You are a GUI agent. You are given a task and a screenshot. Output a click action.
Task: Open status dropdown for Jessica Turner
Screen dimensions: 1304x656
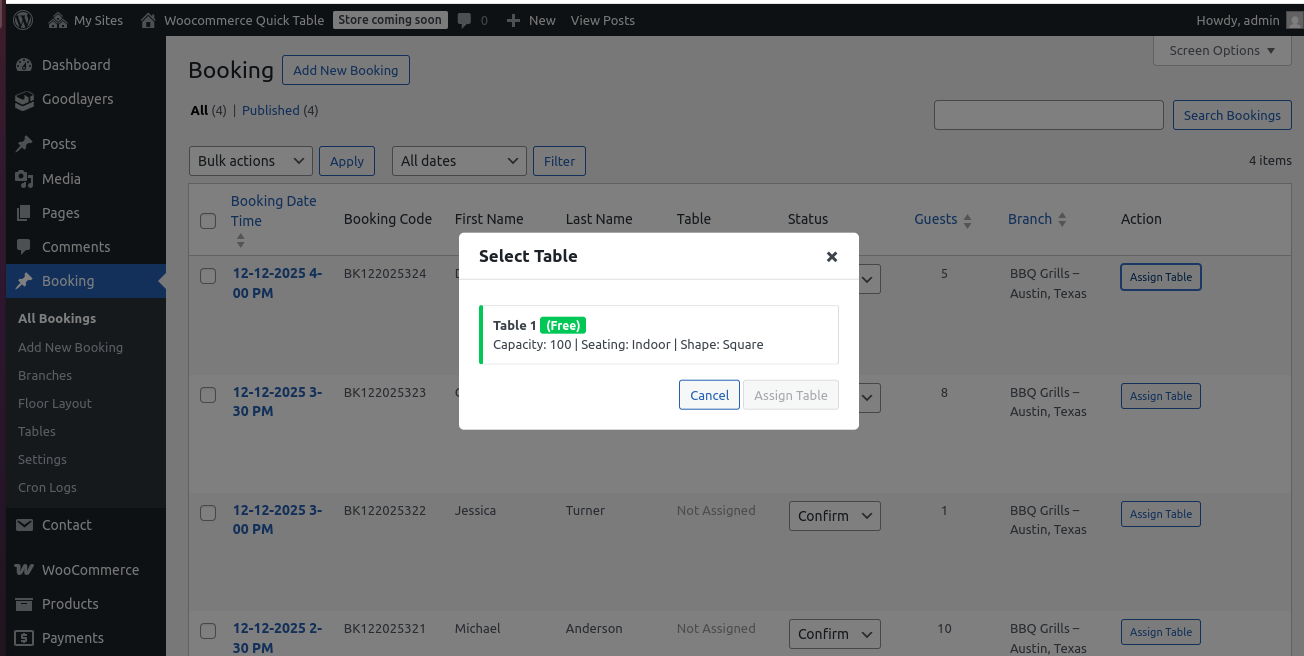[x=834, y=516]
